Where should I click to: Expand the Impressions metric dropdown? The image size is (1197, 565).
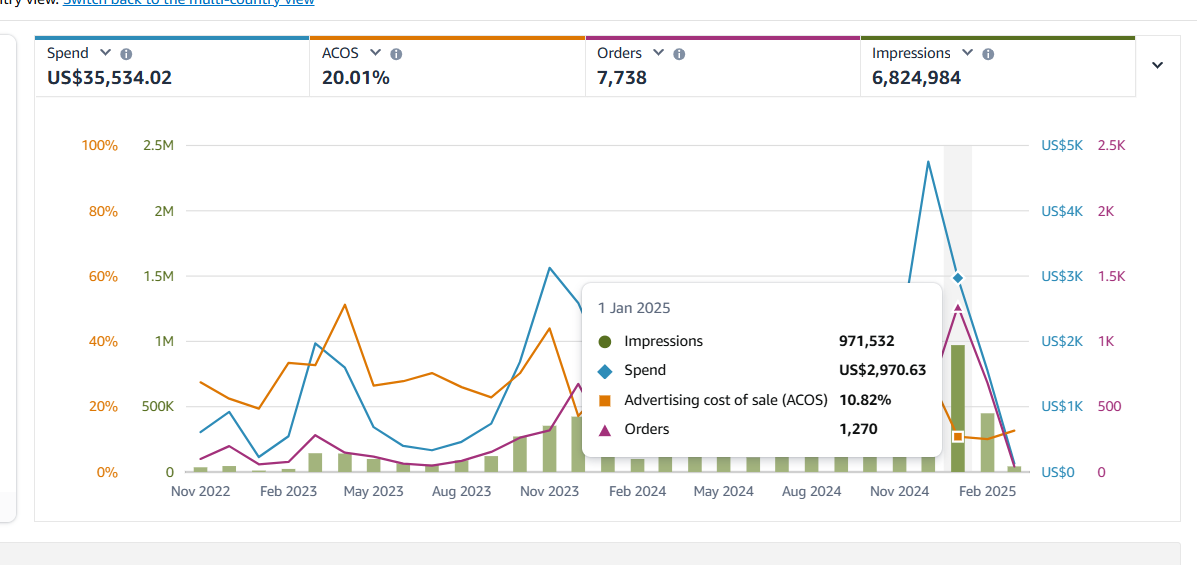[x=967, y=53]
